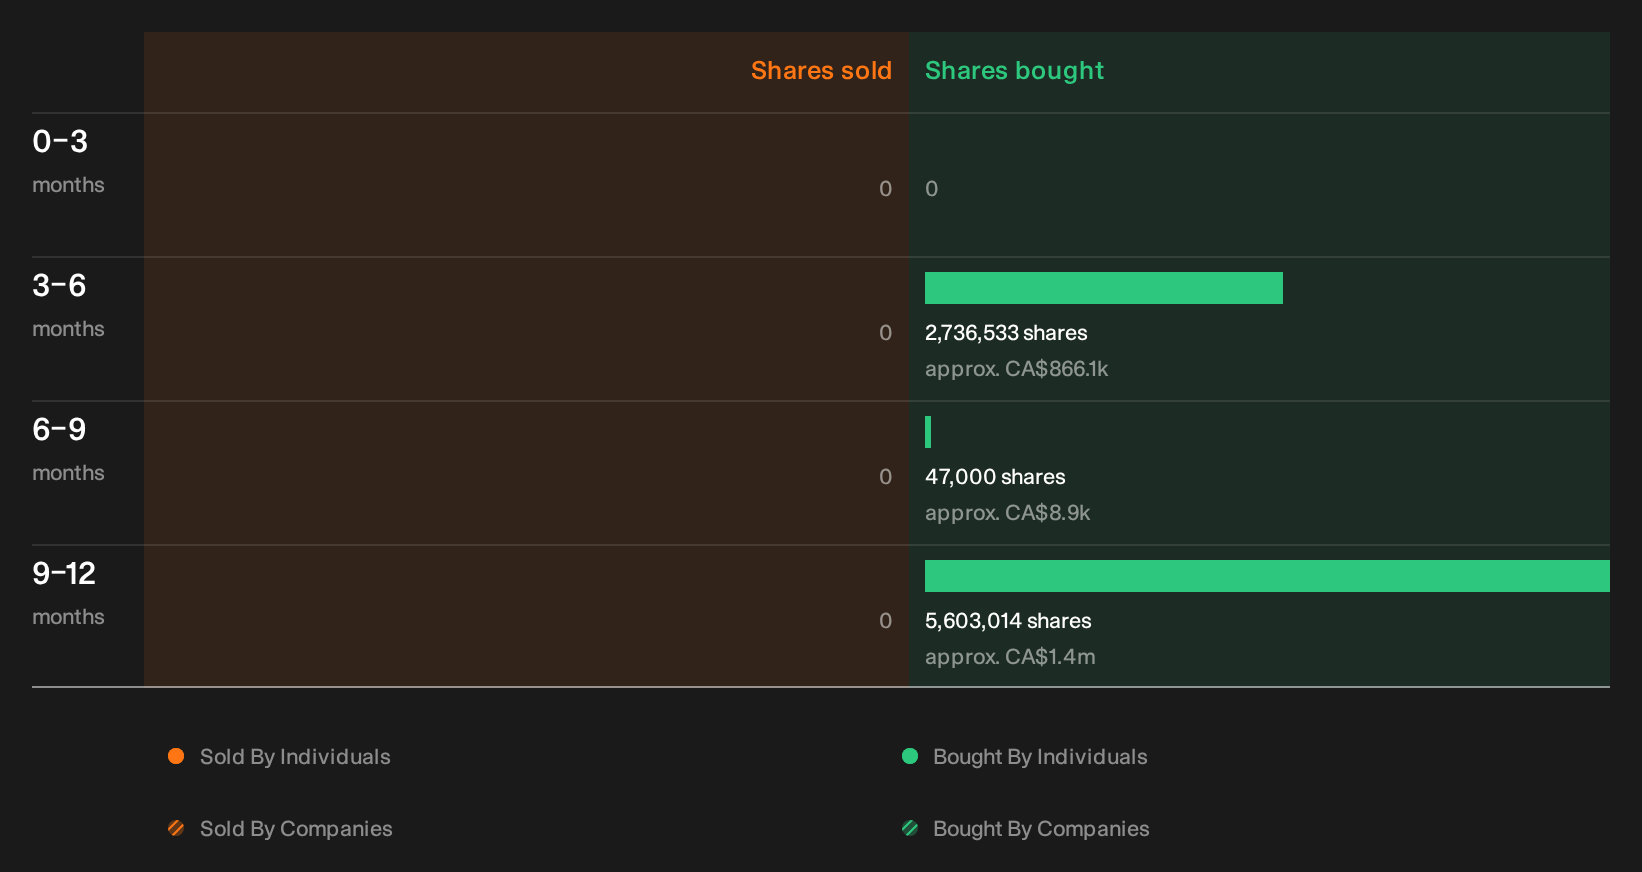Click the shares bought 0 in 0-3 months
This screenshot has width=1642, height=872.
[x=932, y=189]
